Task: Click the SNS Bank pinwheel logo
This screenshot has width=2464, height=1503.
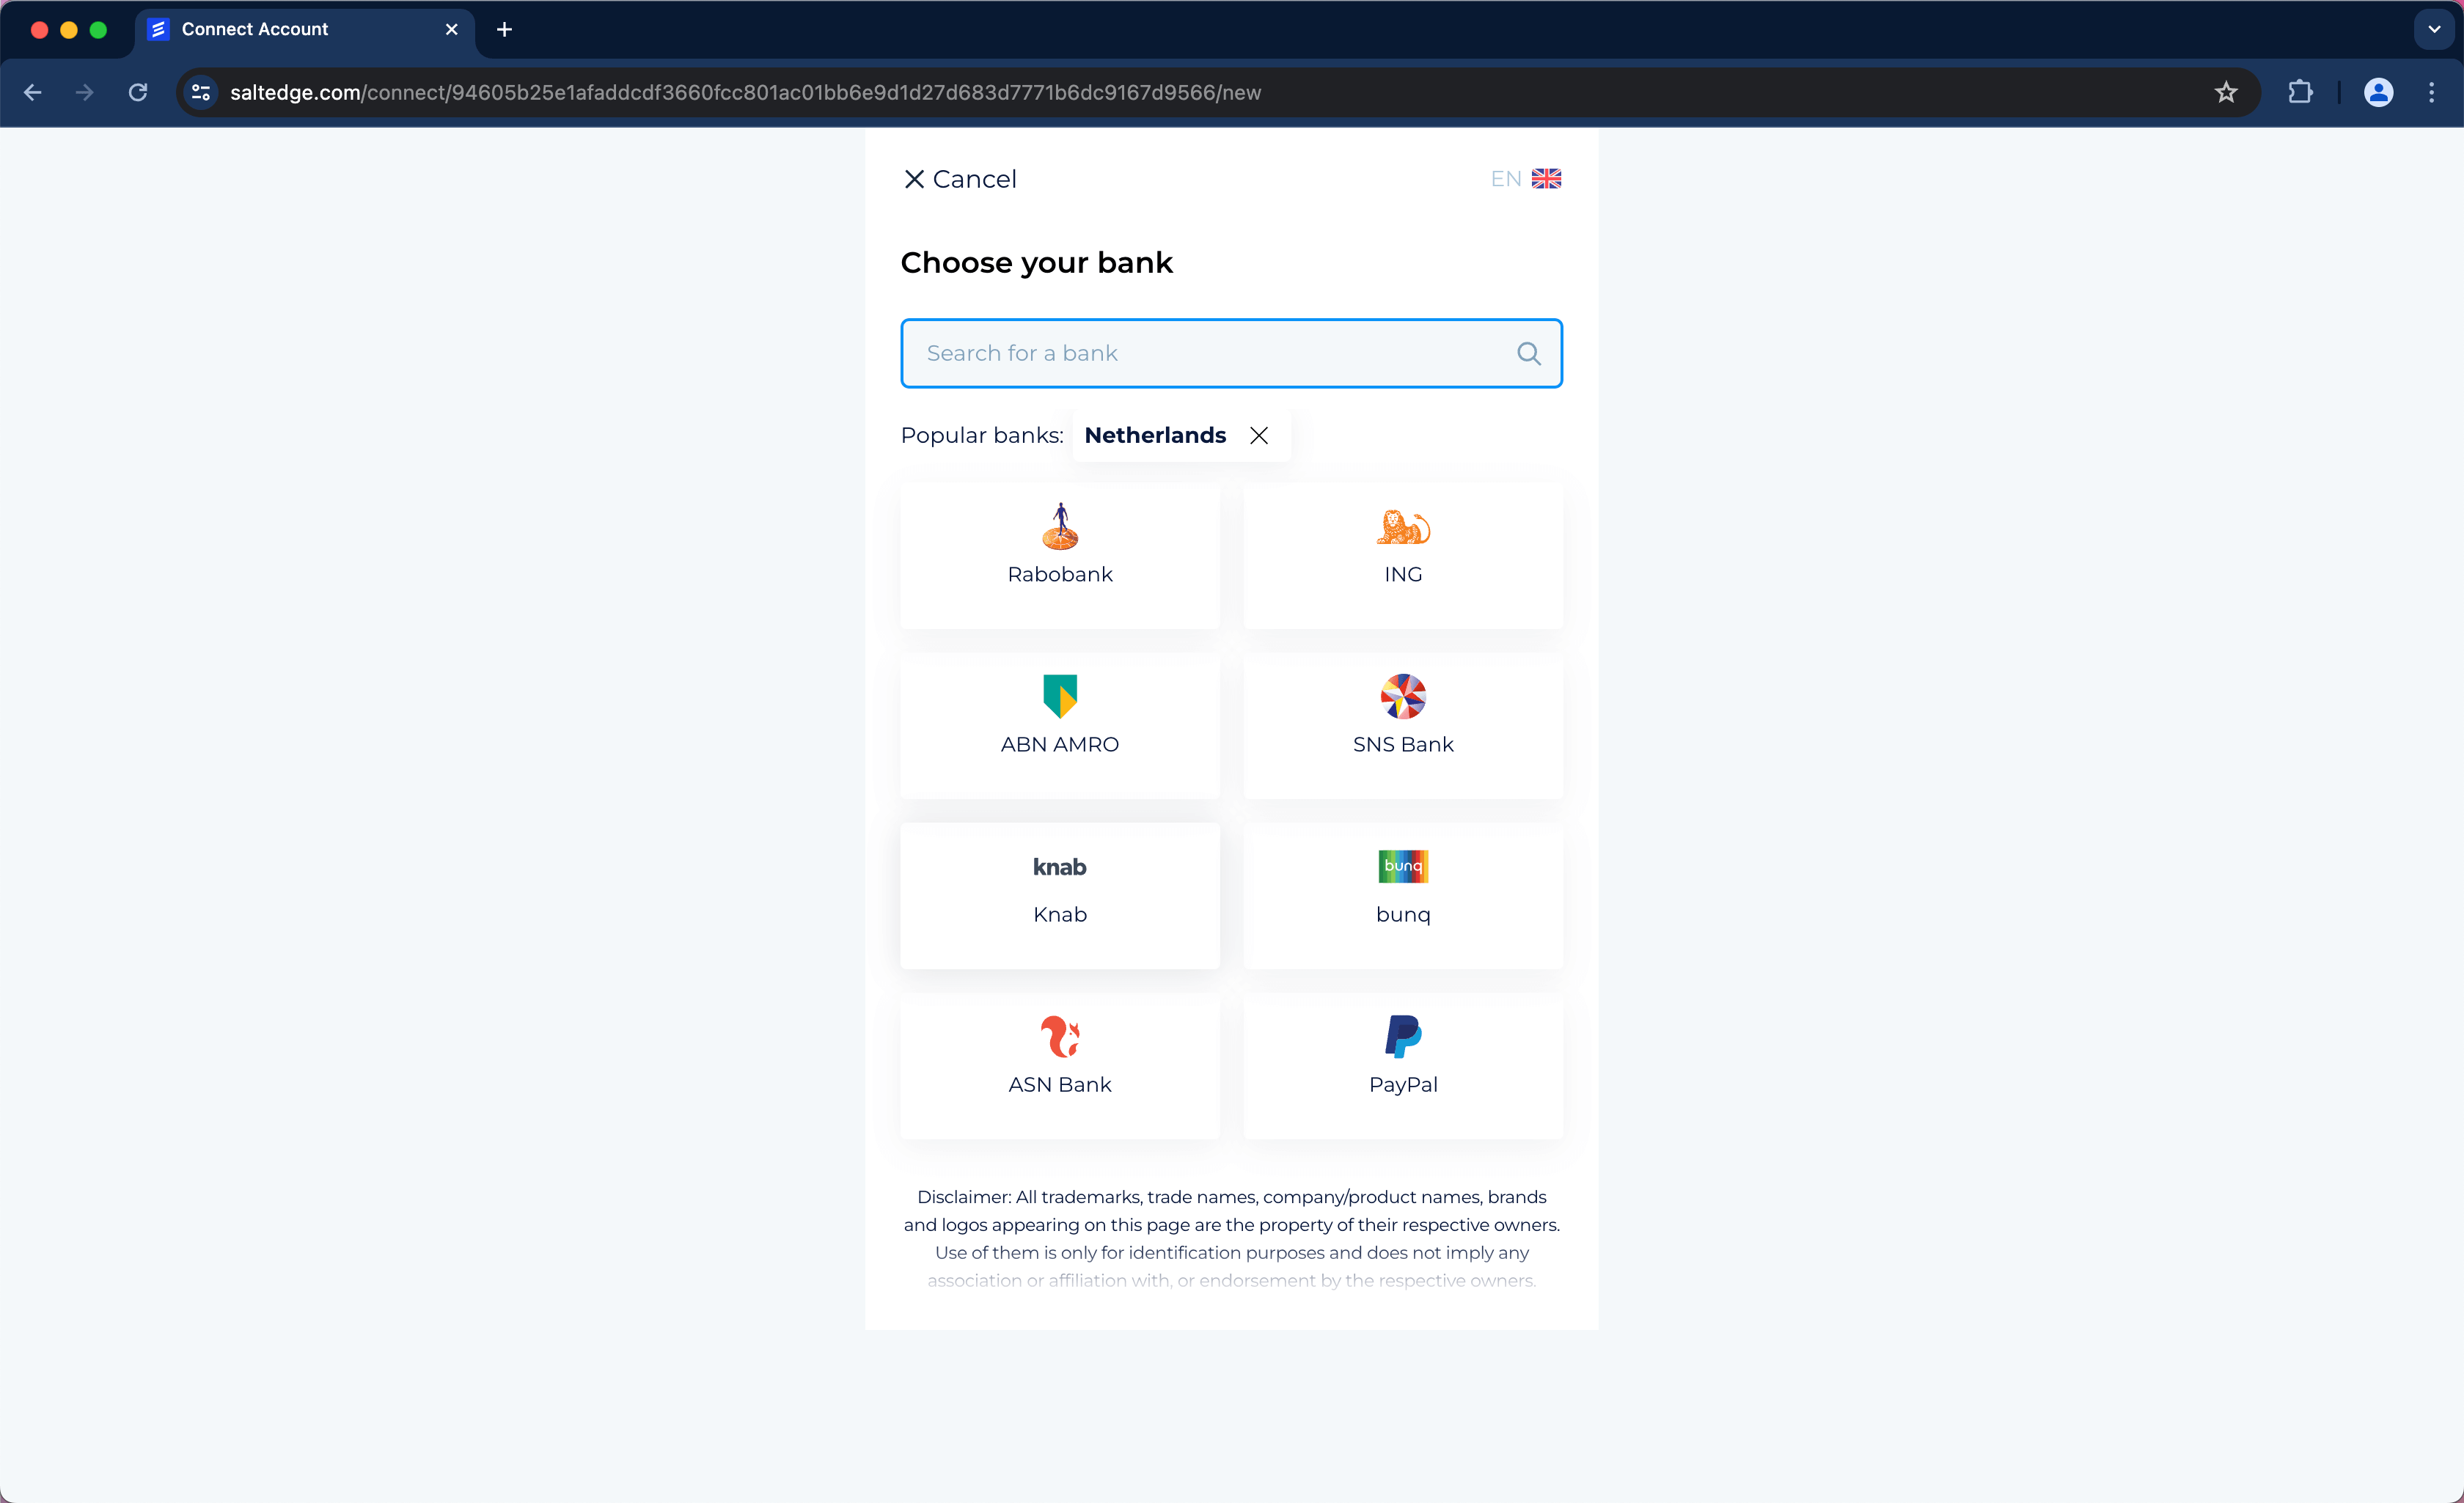Action: click(x=1403, y=697)
